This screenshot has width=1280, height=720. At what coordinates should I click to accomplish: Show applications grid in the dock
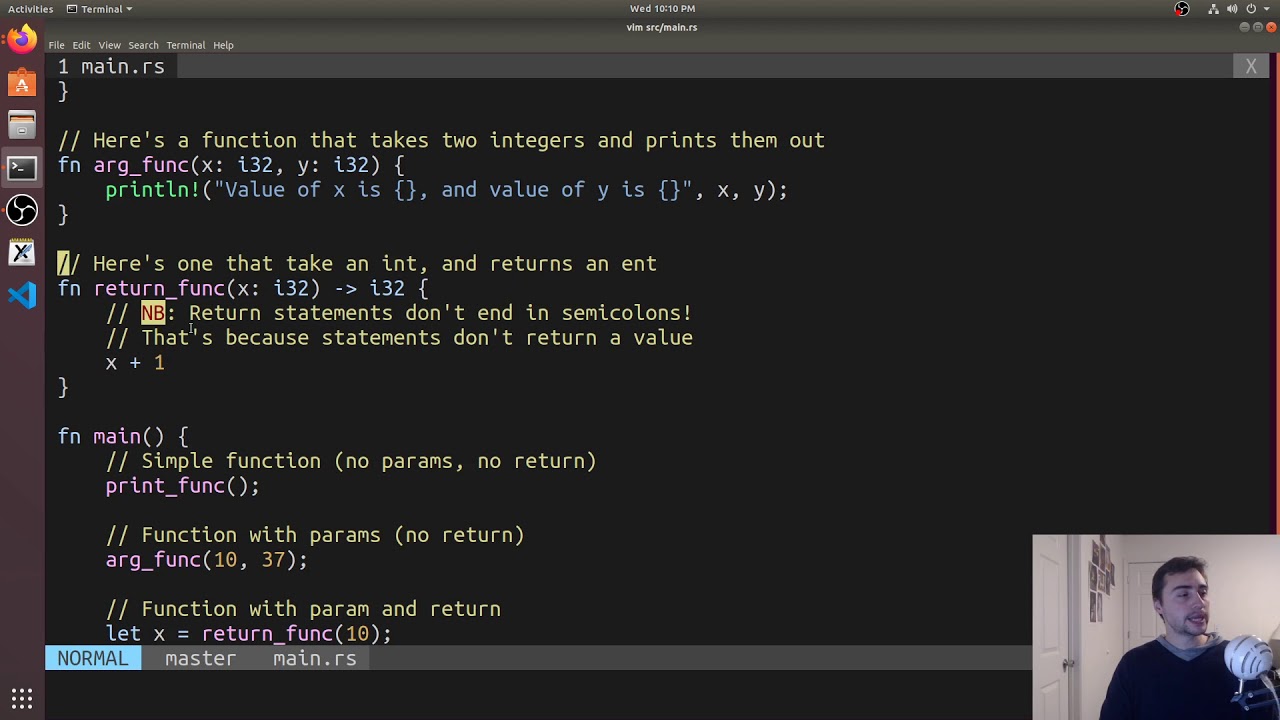pyautogui.click(x=22, y=698)
